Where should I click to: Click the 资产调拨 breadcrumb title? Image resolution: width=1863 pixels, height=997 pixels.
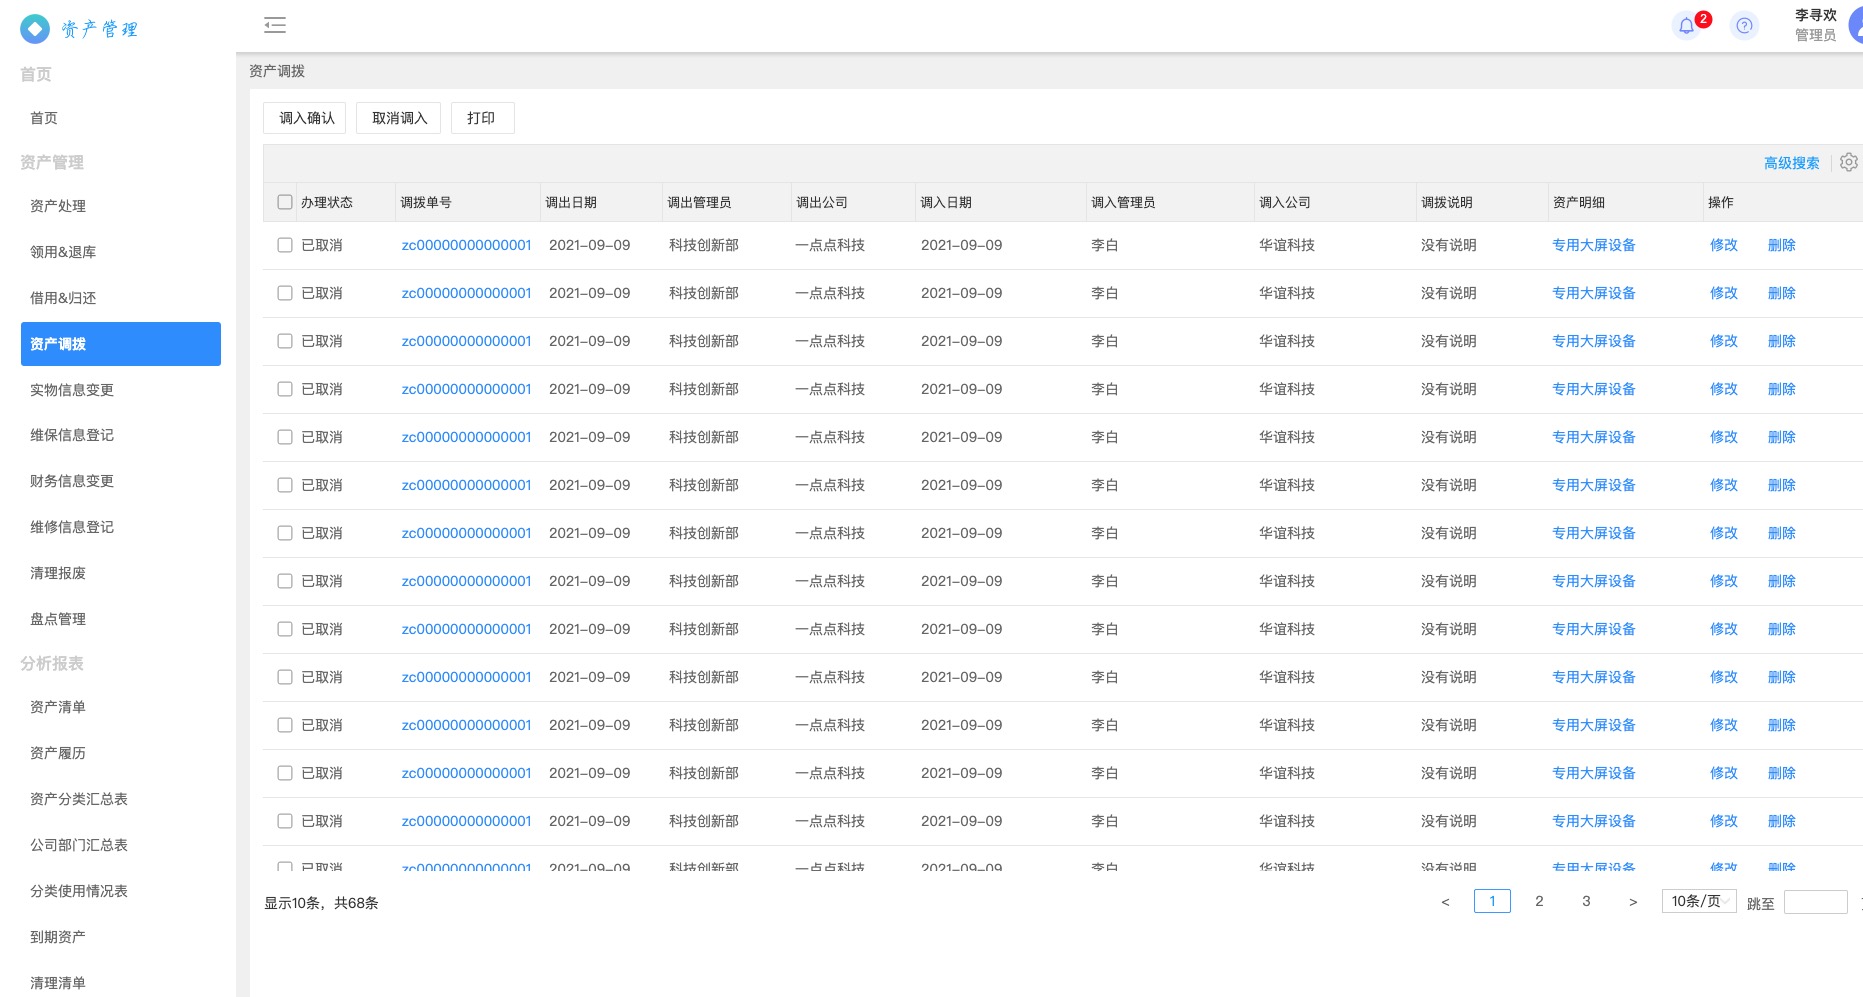[x=277, y=71]
